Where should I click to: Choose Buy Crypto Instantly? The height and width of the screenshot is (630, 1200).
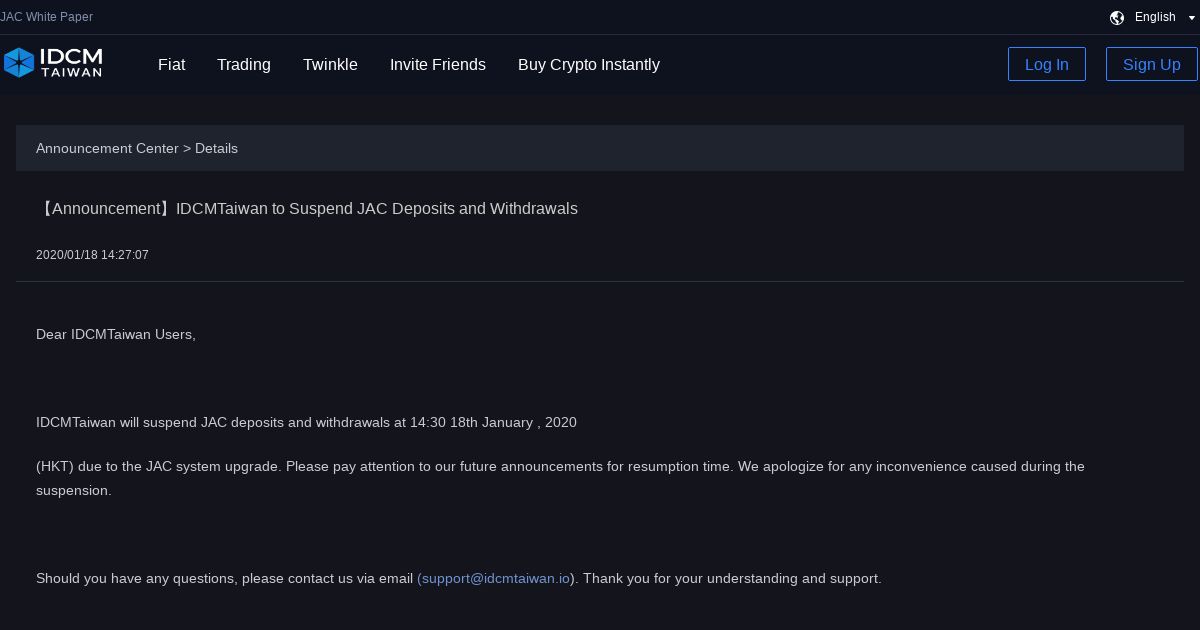click(x=588, y=64)
